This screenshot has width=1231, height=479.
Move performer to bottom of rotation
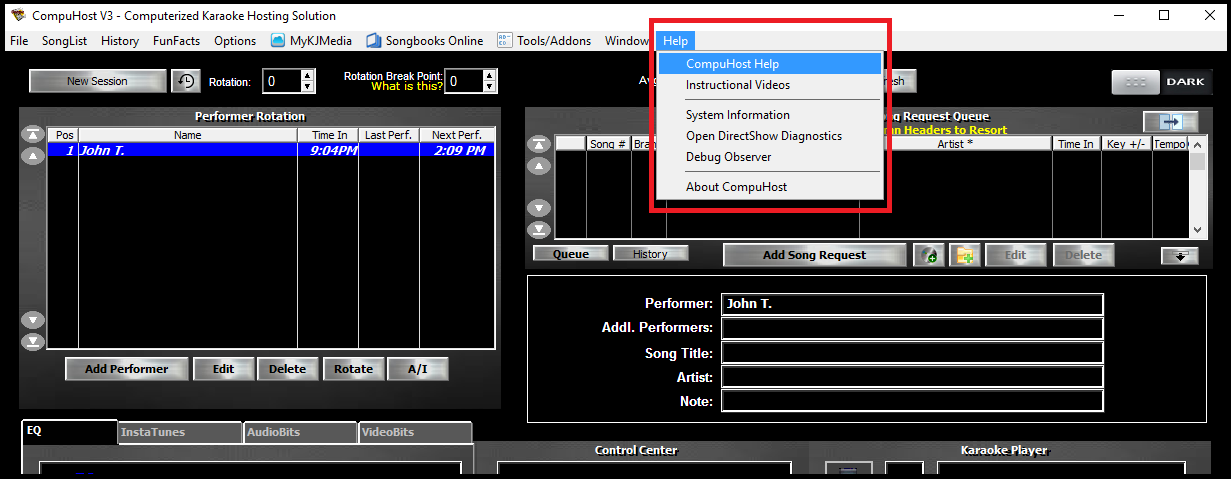33,342
